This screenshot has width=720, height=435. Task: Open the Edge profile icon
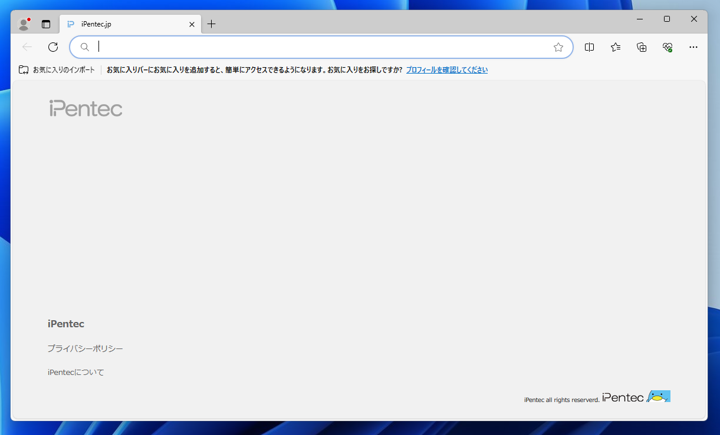24,24
